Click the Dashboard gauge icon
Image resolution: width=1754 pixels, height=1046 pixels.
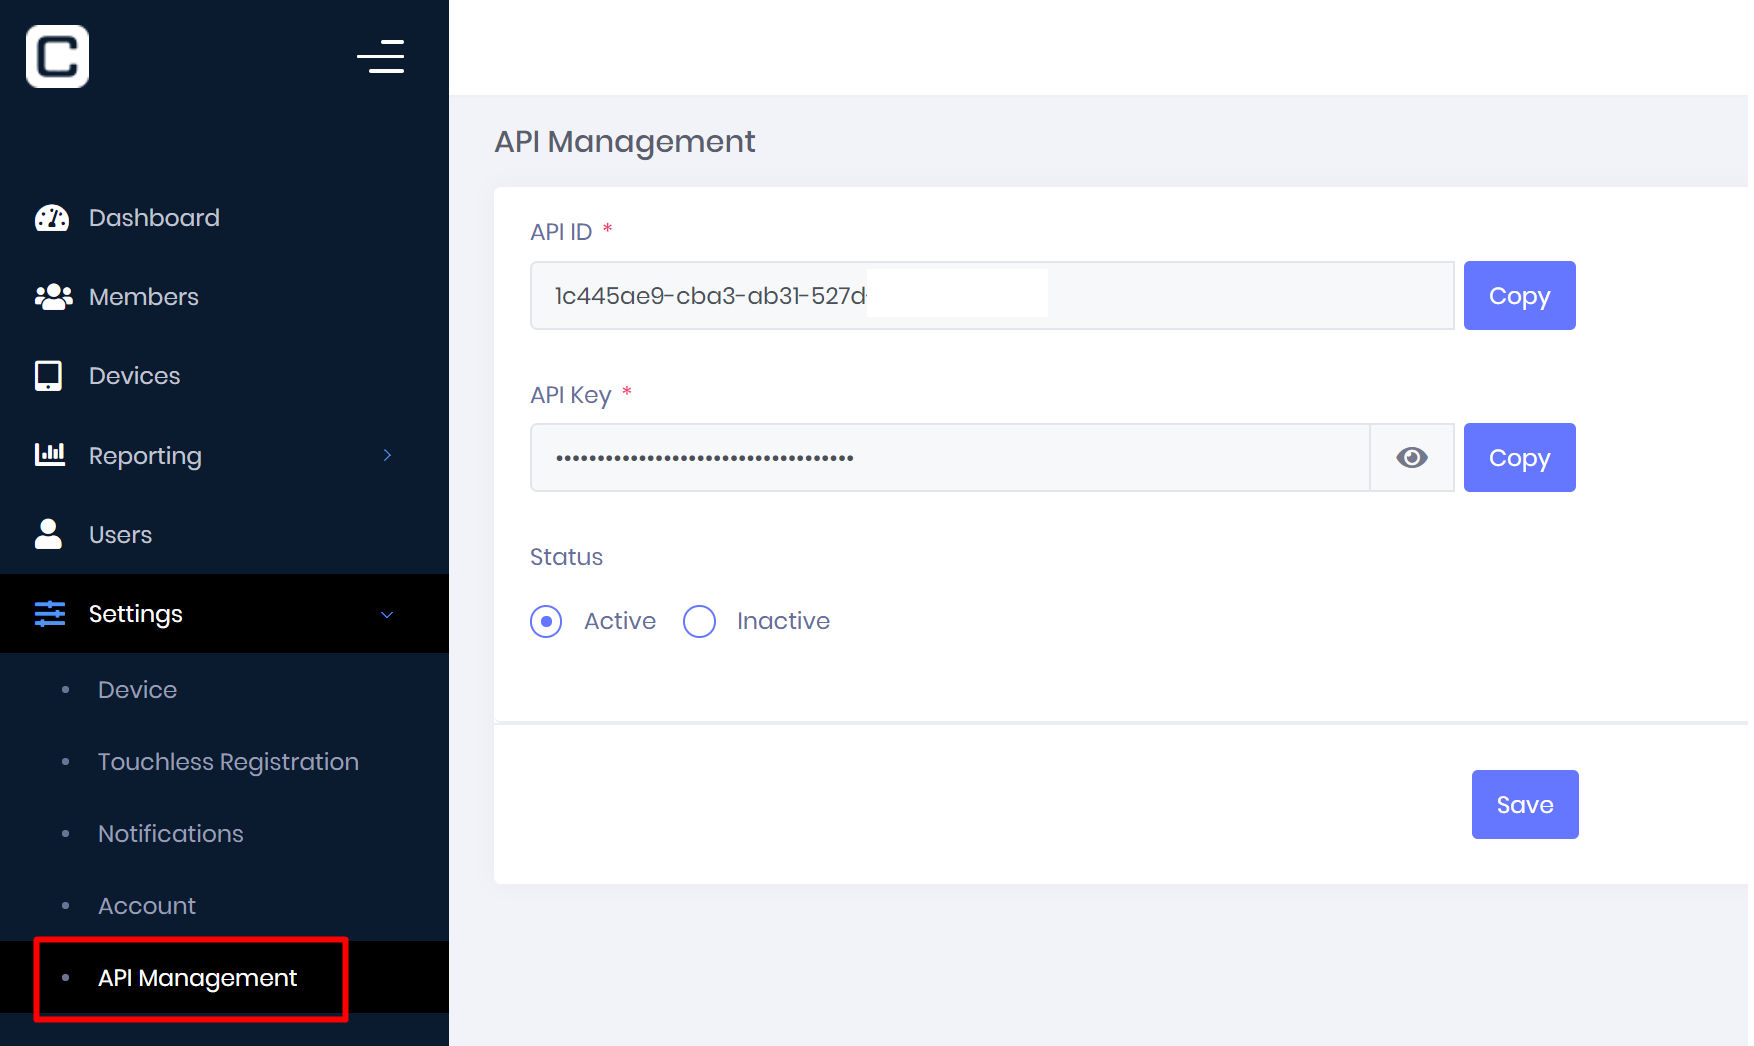pyautogui.click(x=51, y=218)
